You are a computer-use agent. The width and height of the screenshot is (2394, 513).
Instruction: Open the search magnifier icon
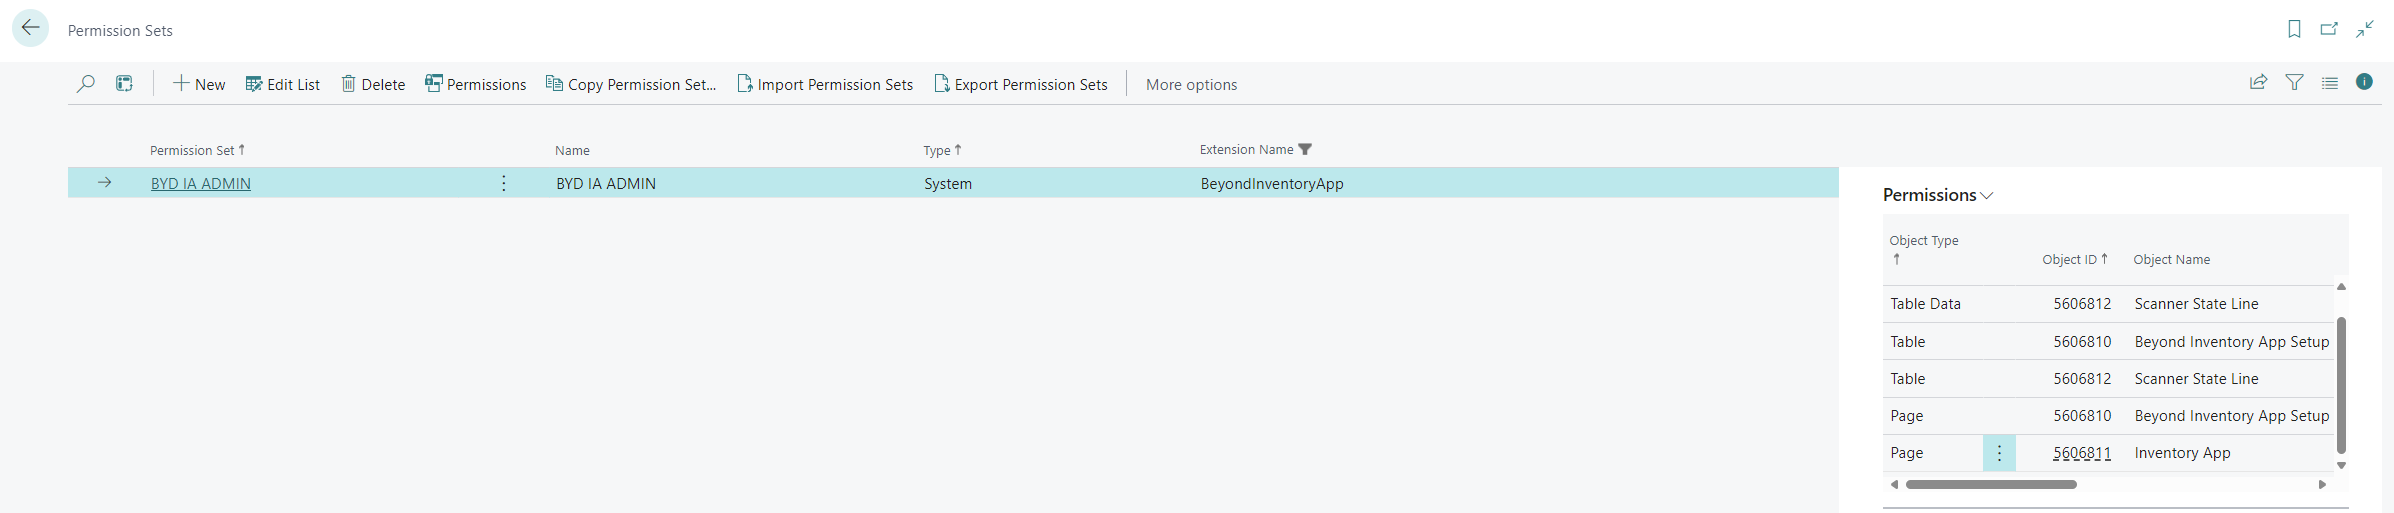point(86,84)
